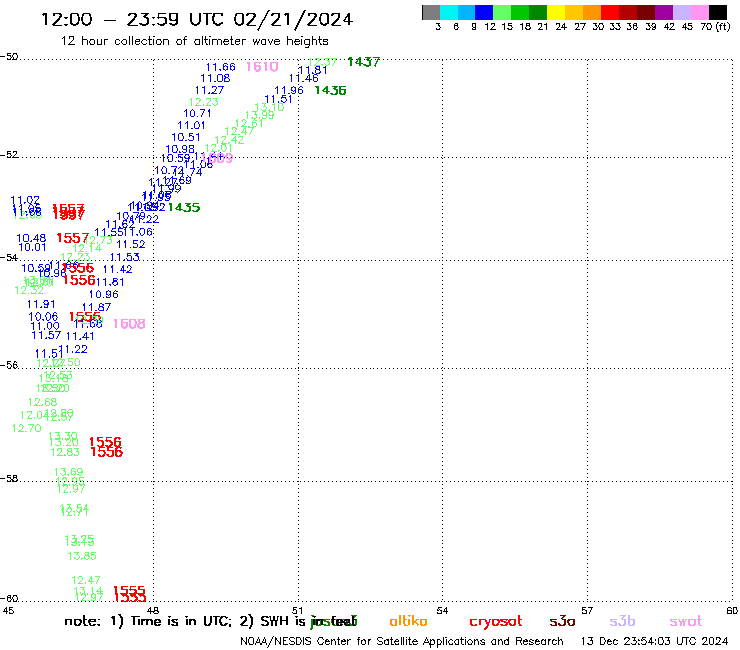
Task: Click the '70 (ft)' label on the color scale
Action: [x=715, y=26]
